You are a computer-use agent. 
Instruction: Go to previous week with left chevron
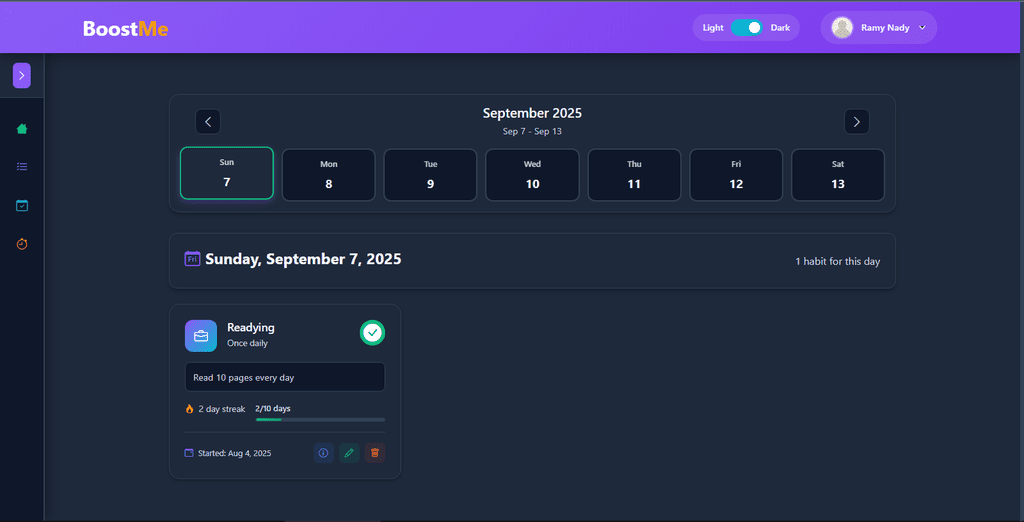pos(208,122)
